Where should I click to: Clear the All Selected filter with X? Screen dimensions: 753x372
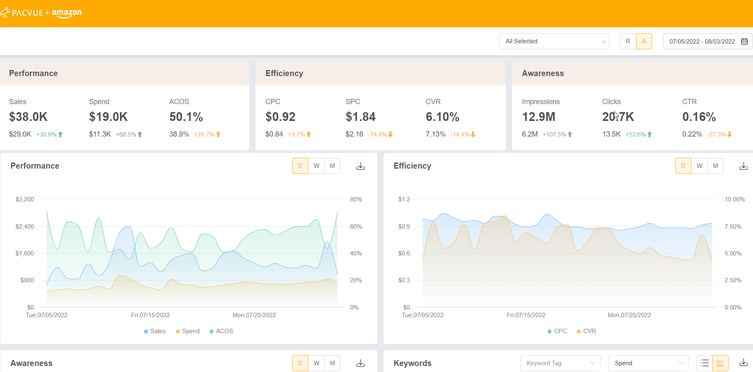604,42
